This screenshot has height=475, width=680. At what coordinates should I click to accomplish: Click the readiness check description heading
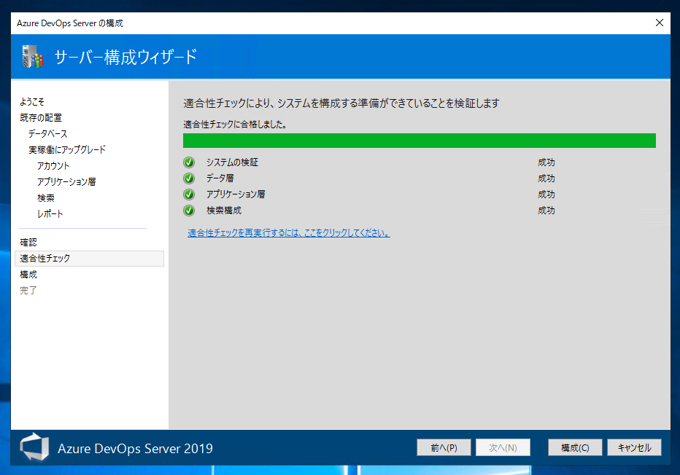point(341,103)
